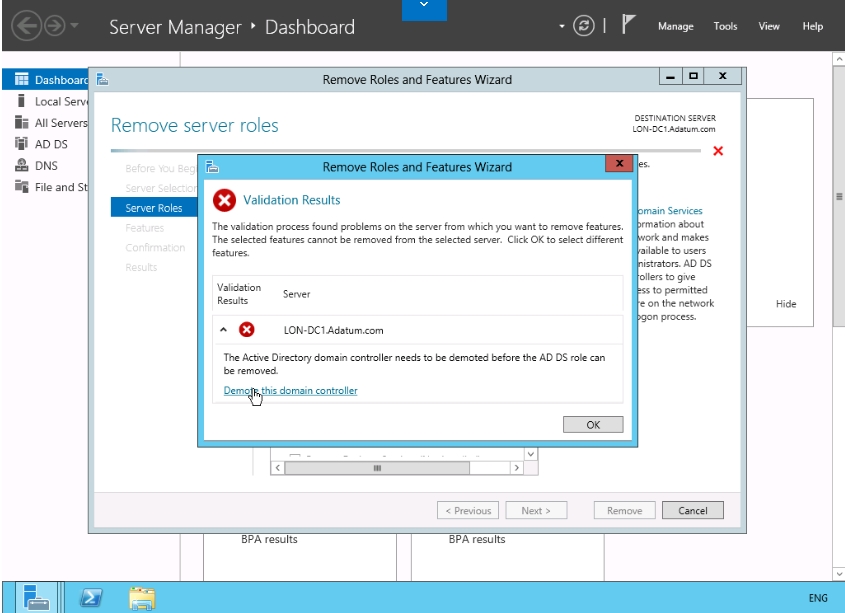Click the large Validation Results error icon
Viewport: 845px width, 613px height.
tap(224, 200)
